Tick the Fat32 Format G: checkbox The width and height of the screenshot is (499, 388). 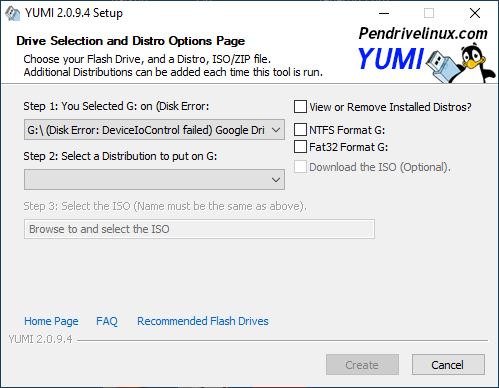(x=300, y=147)
